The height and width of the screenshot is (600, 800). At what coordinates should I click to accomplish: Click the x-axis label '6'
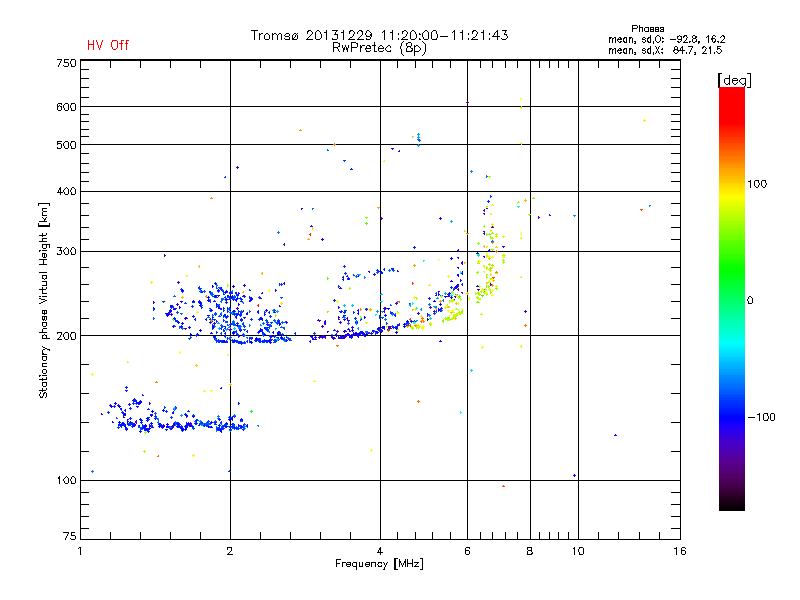[x=467, y=551]
